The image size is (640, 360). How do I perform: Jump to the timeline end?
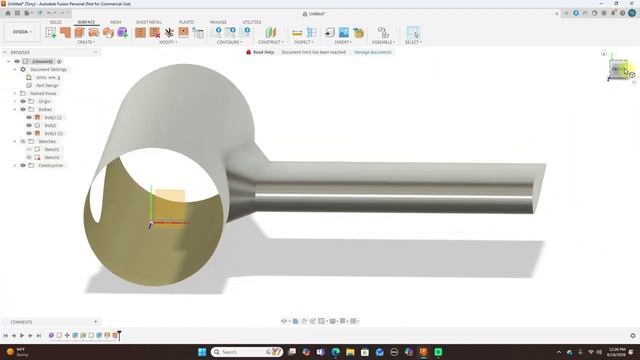coord(39,336)
